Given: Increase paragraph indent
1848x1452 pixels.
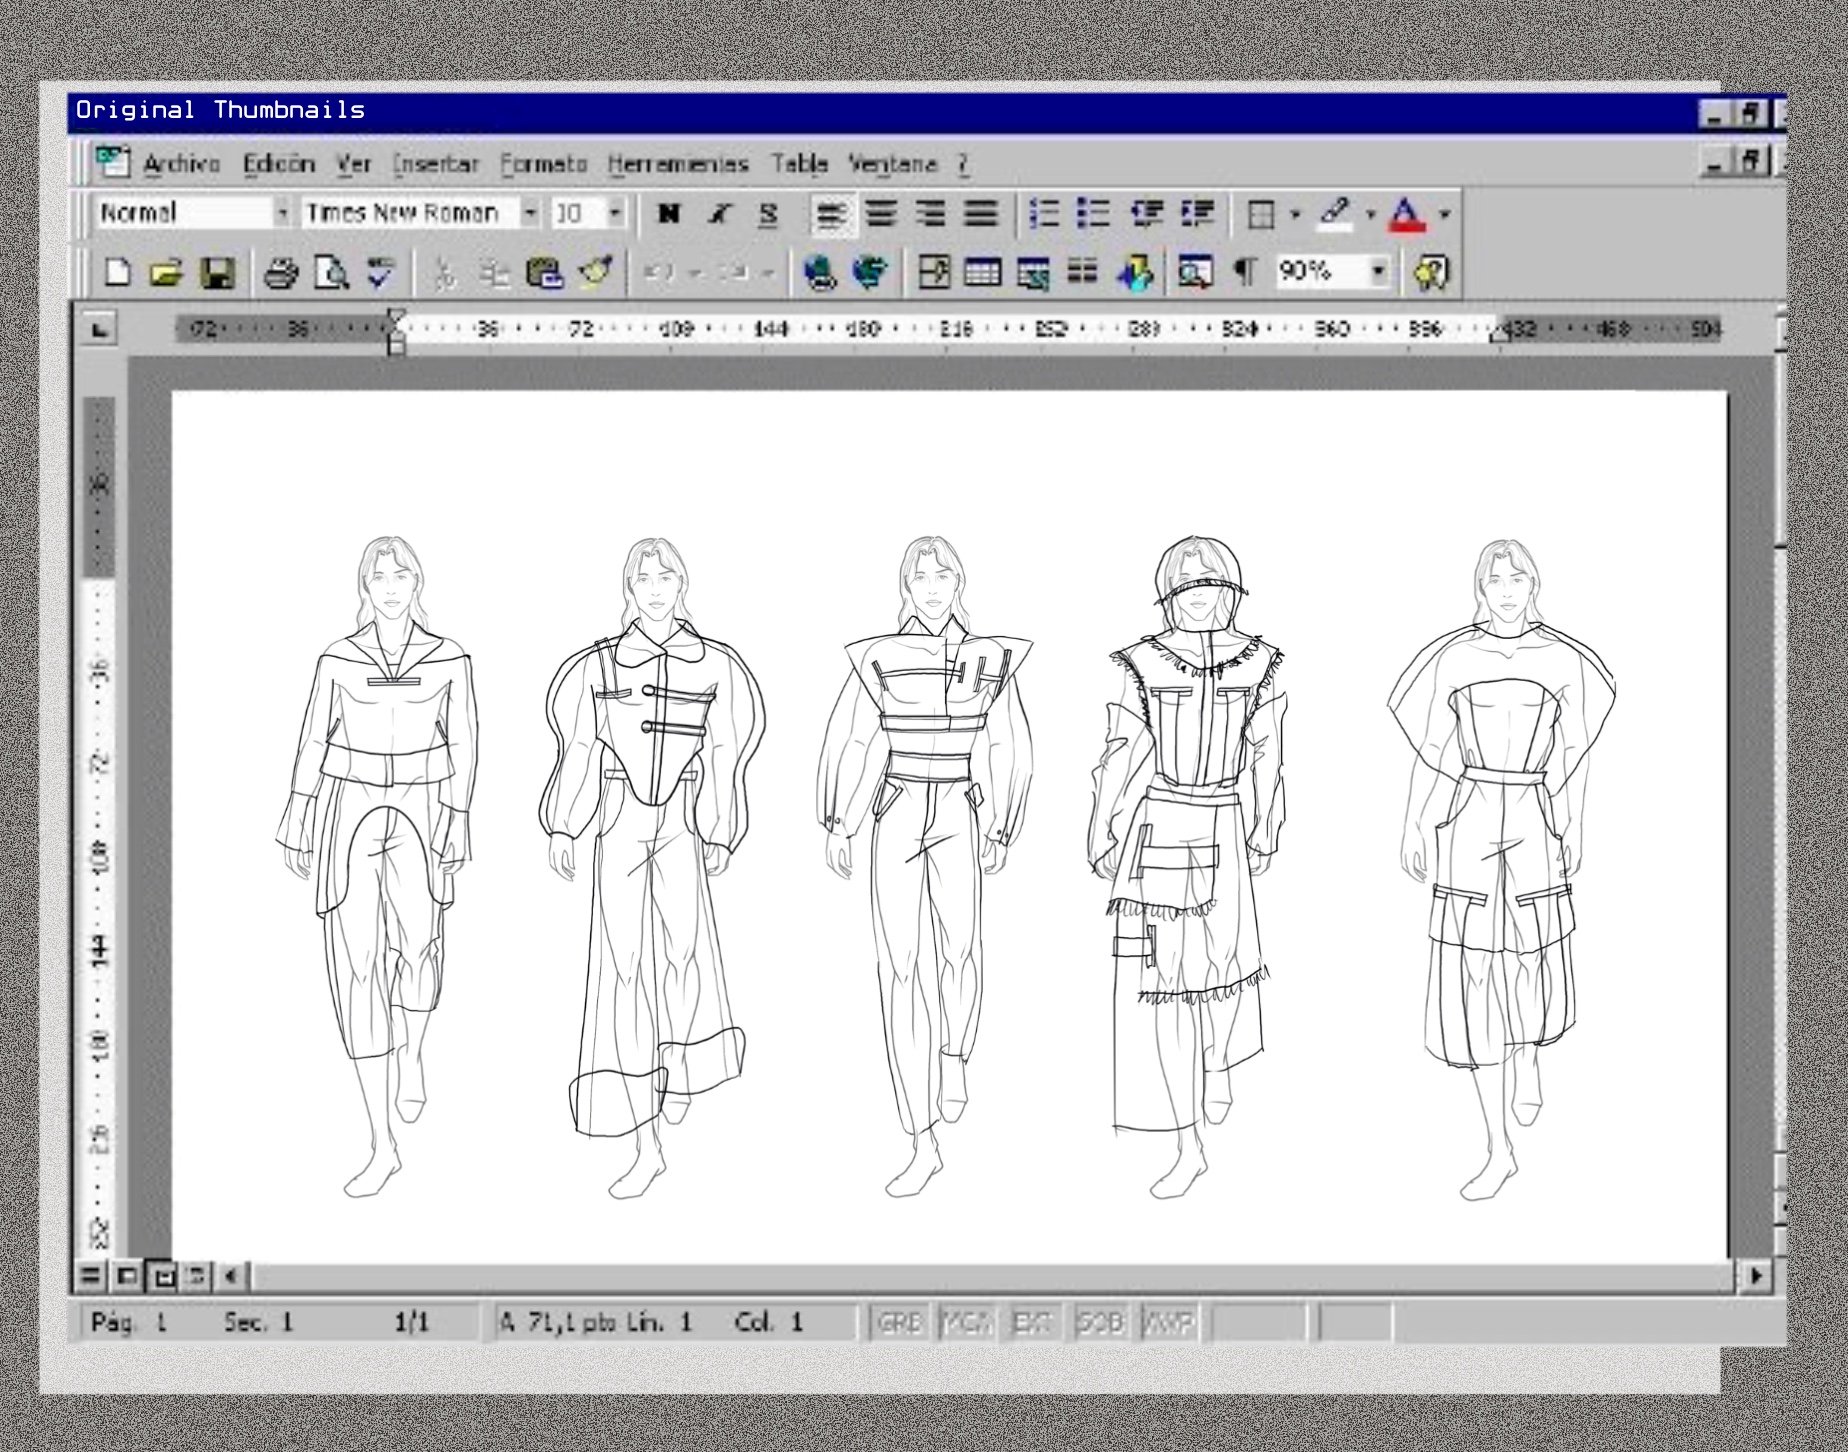Looking at the screenshot, I should pyautogui.click(x=1197, y=213).
